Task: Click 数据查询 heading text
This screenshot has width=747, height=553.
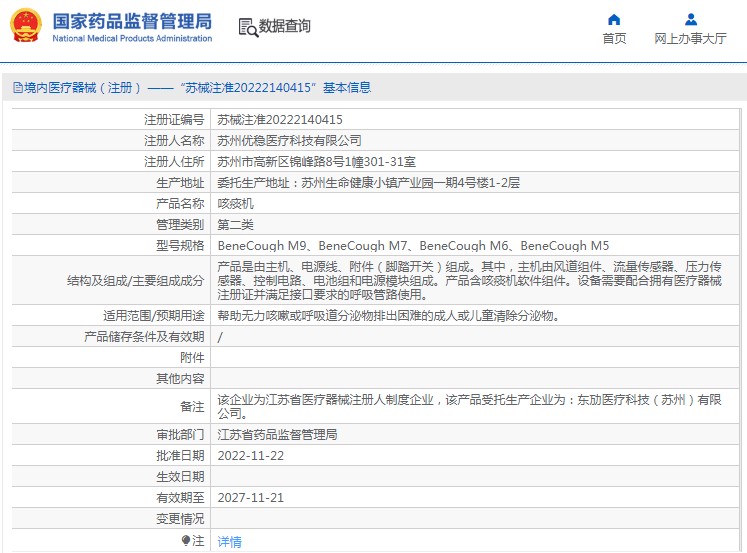Action: click(284, 26)
